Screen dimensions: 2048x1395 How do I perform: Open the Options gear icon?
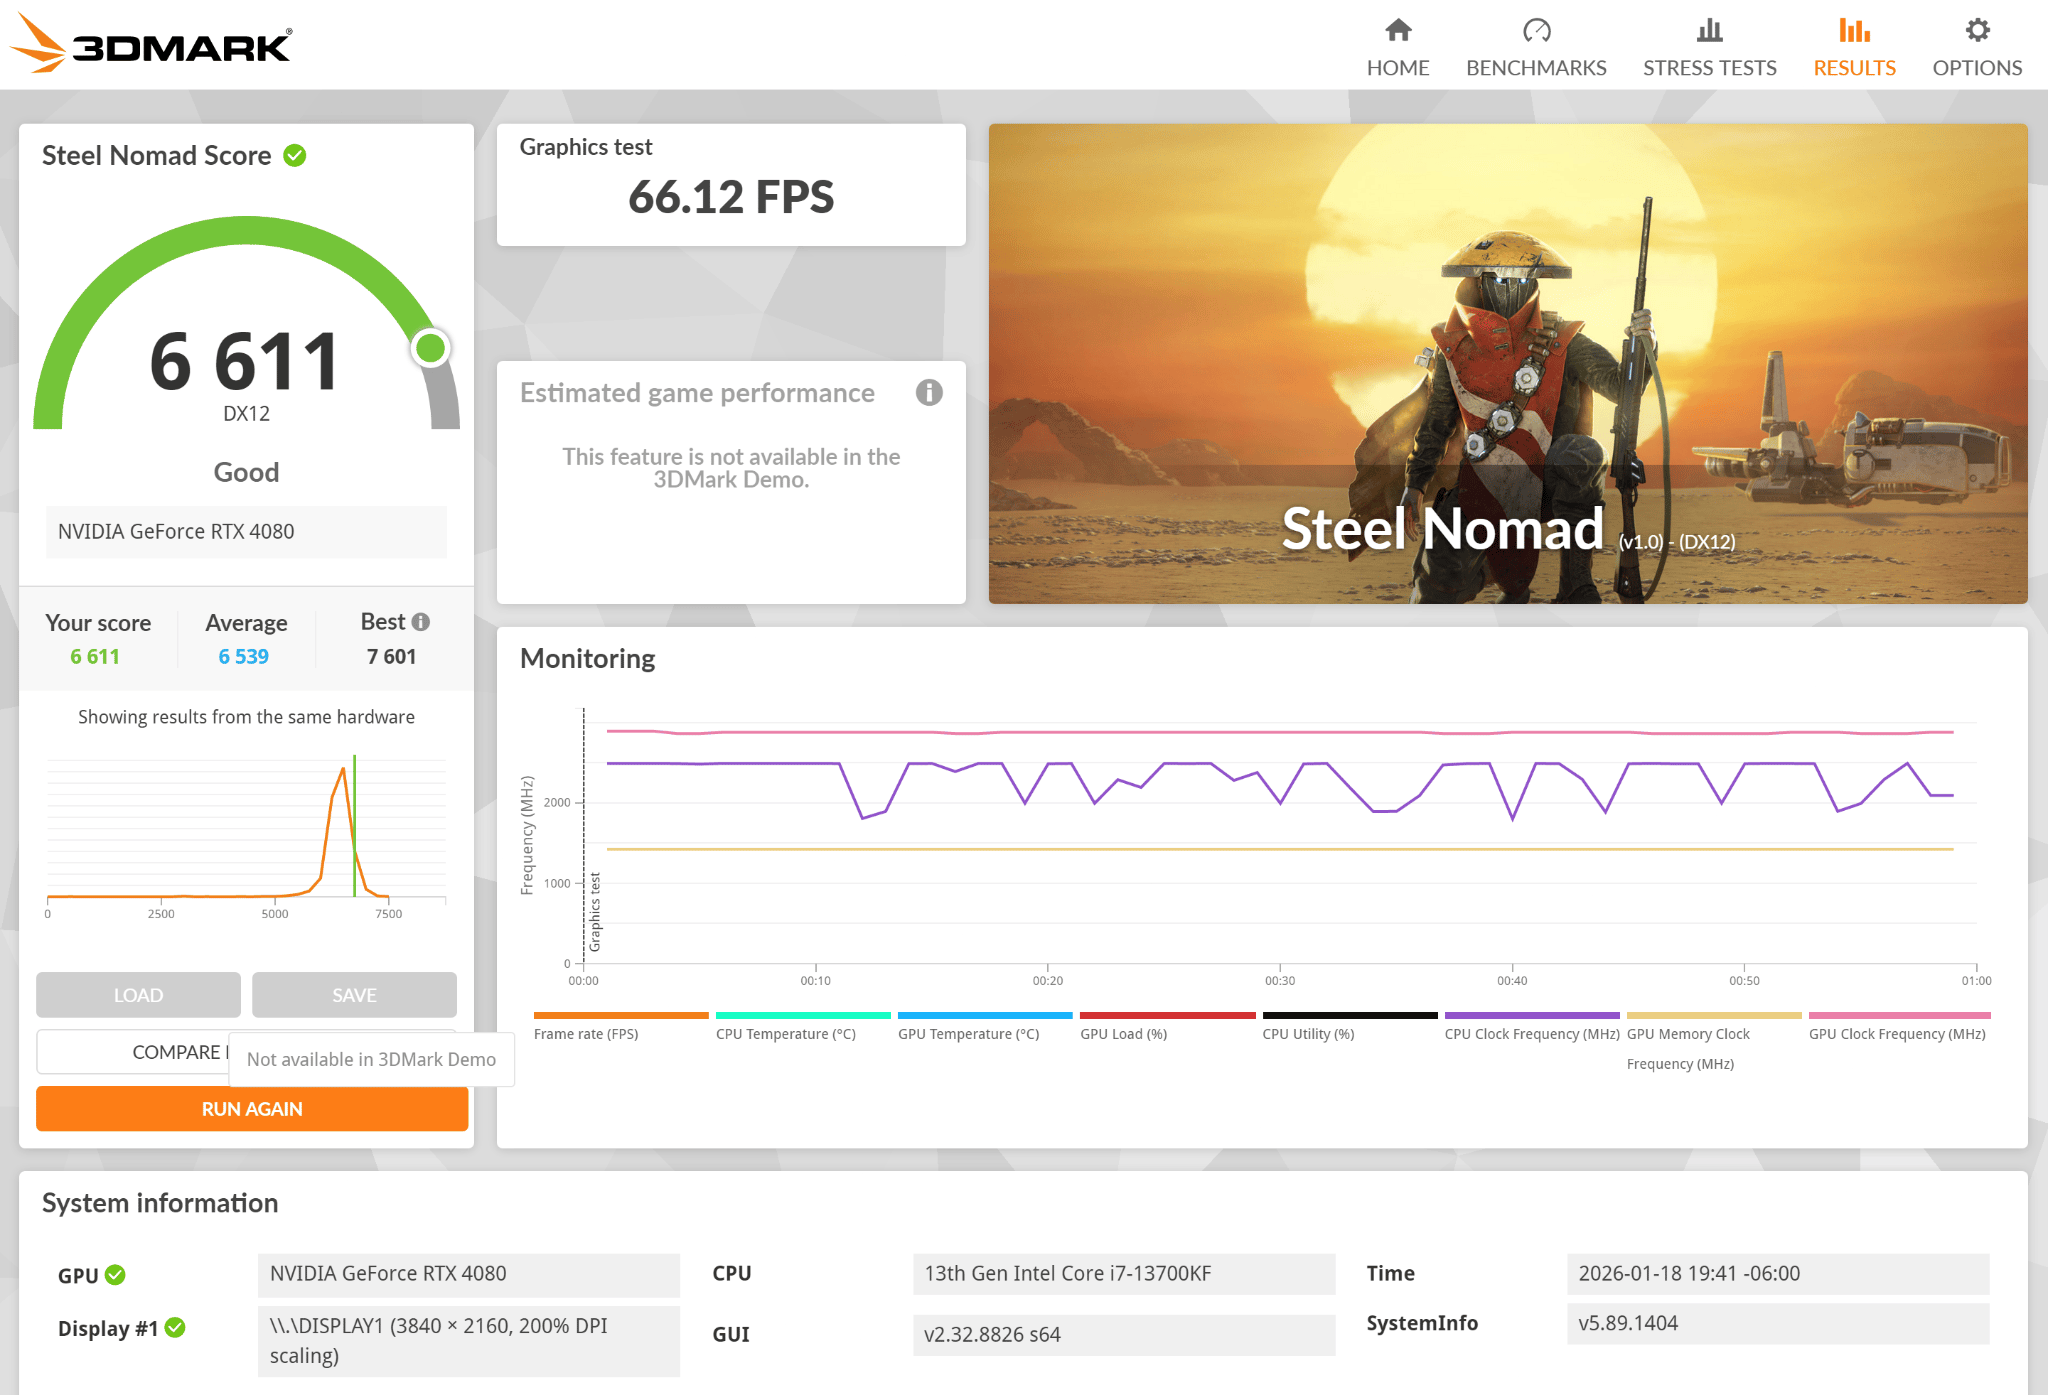(1977, 30)
